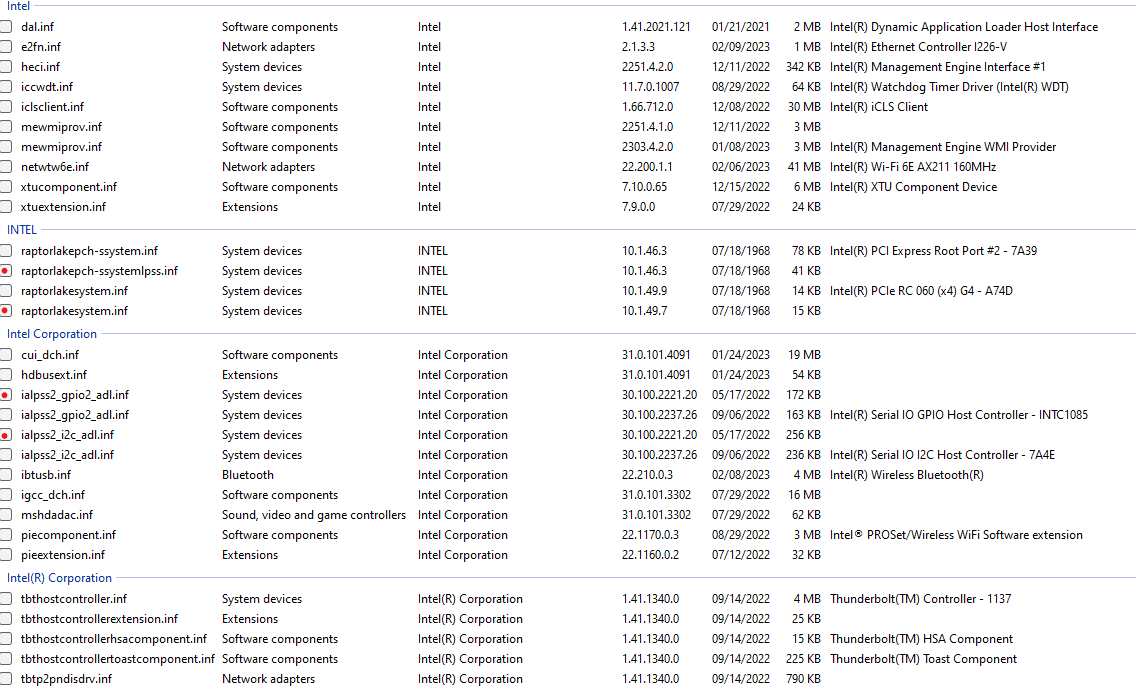Select 'Thunderbolt(TM) Controller - 1137' device
The height and width of the screenshot is (695, 1136).
[x=920, y=599]
